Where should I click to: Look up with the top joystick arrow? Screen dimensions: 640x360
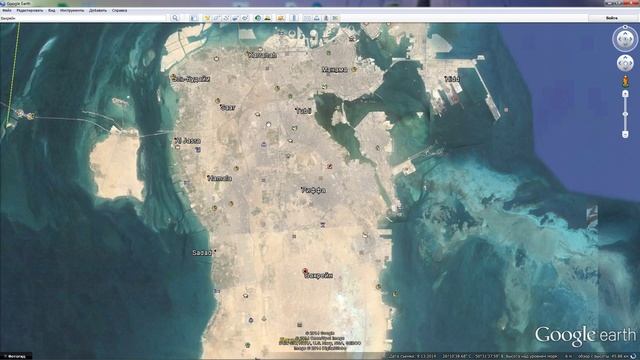click(625, 33)
